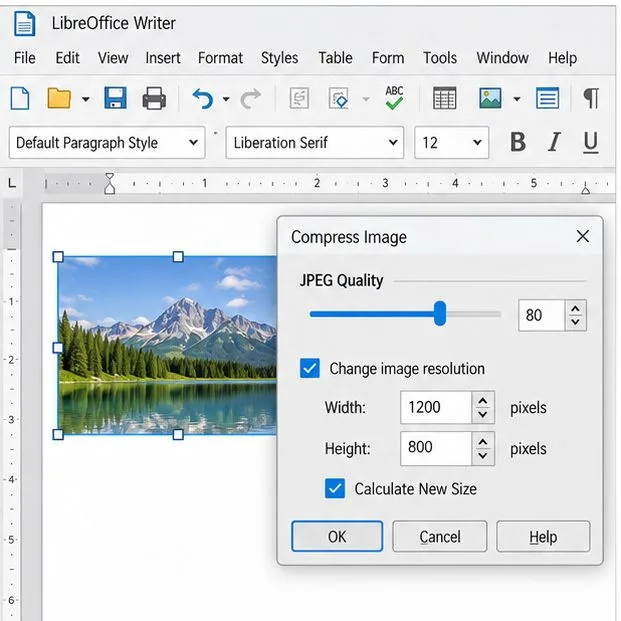Screen dimensions: 621x621
Task: Open the Styles menu
Action: pyautogui.click(x=279, y=58)
